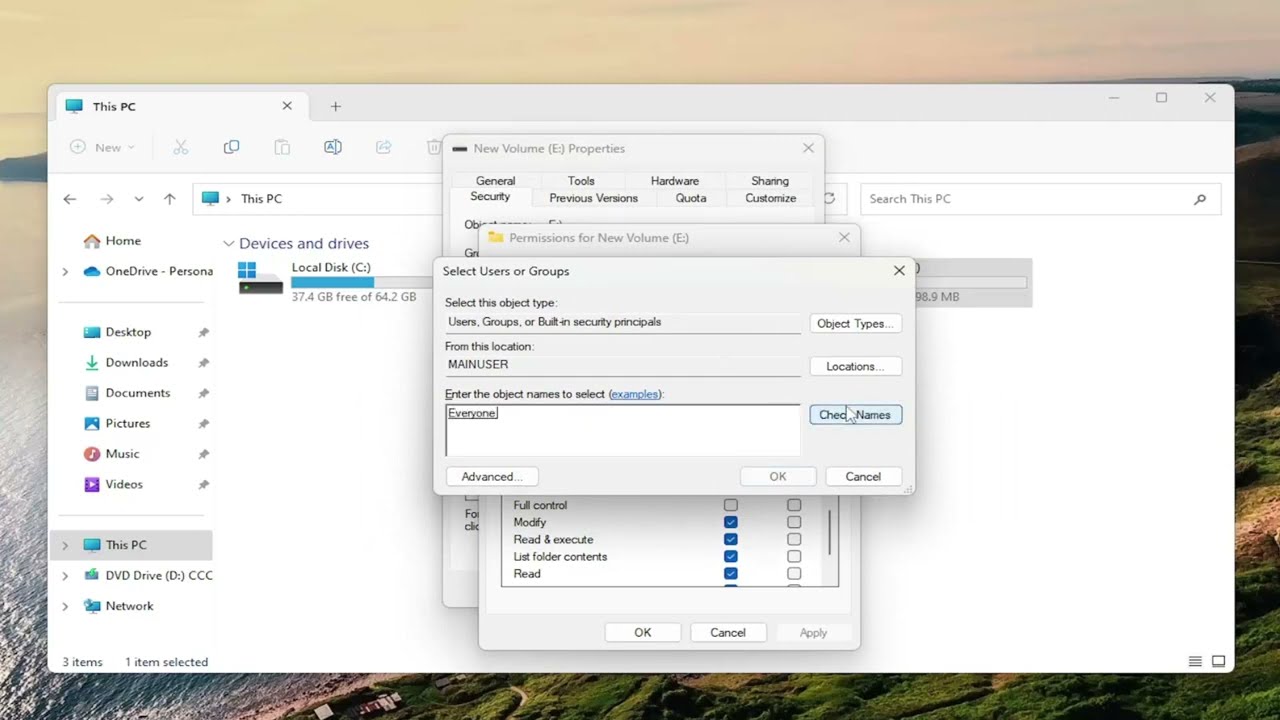Screen dimensions: 1280x720
Task: Click Local Disk (C:) drive icon
Action: 261,279
